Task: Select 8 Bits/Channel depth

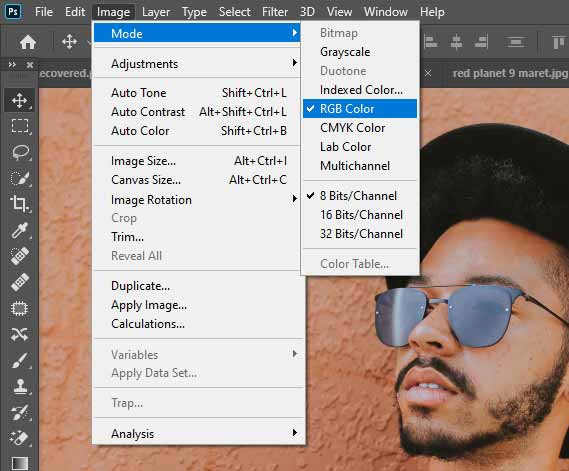Action: pyautogui.click(x=360, y=196)
